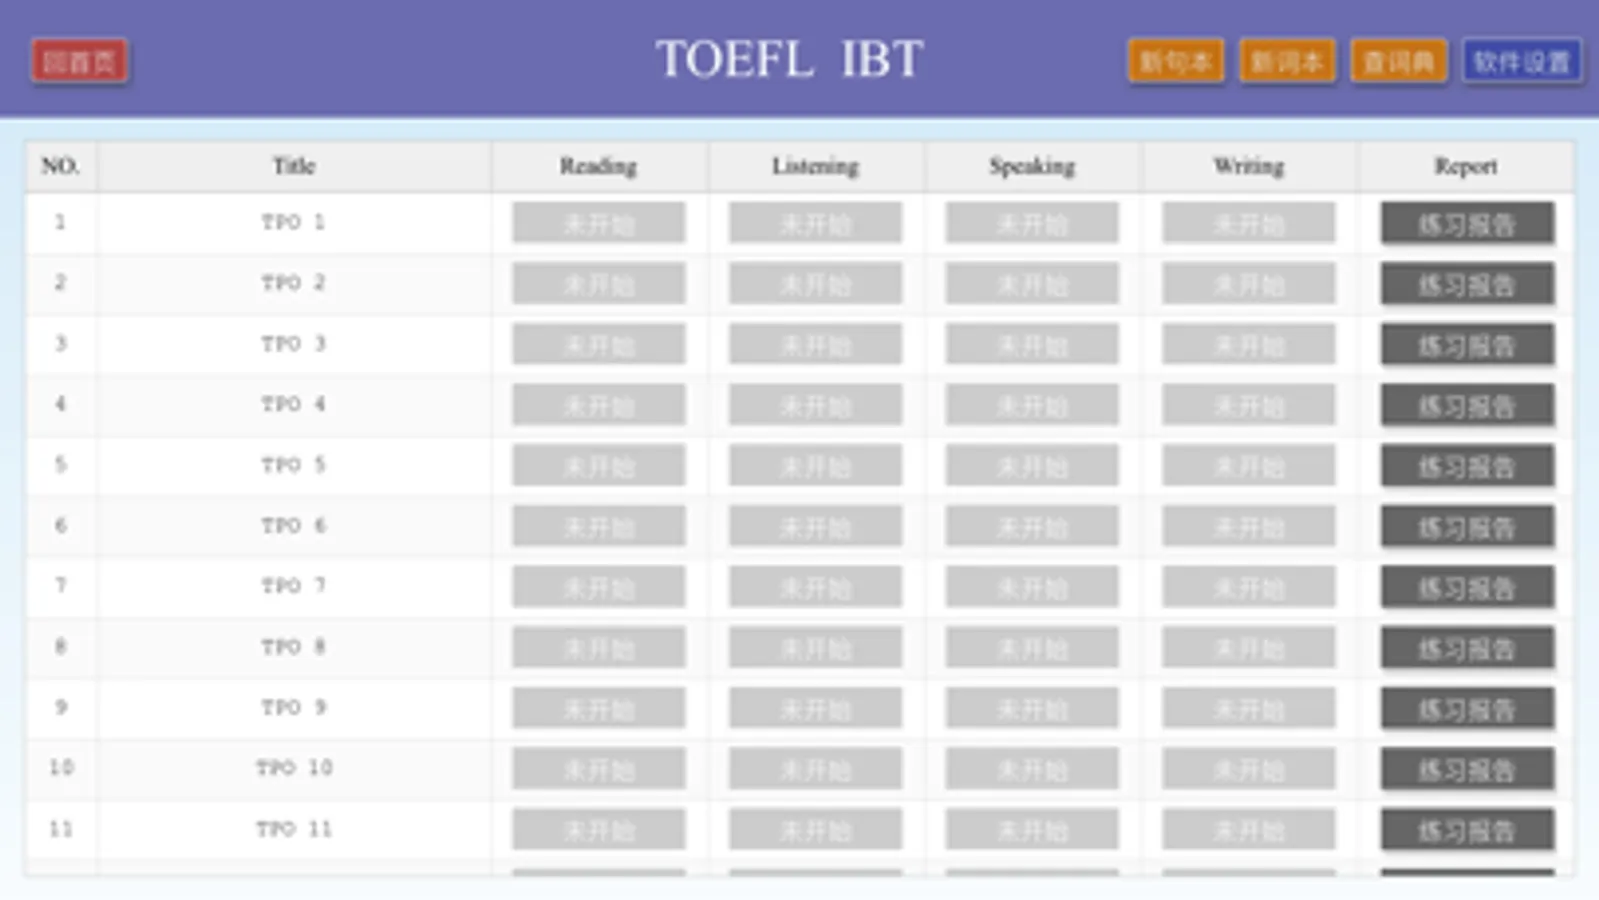Start TPO 7 Speaking section
The image size is (1599, 900).
[x=1032, y=587]
